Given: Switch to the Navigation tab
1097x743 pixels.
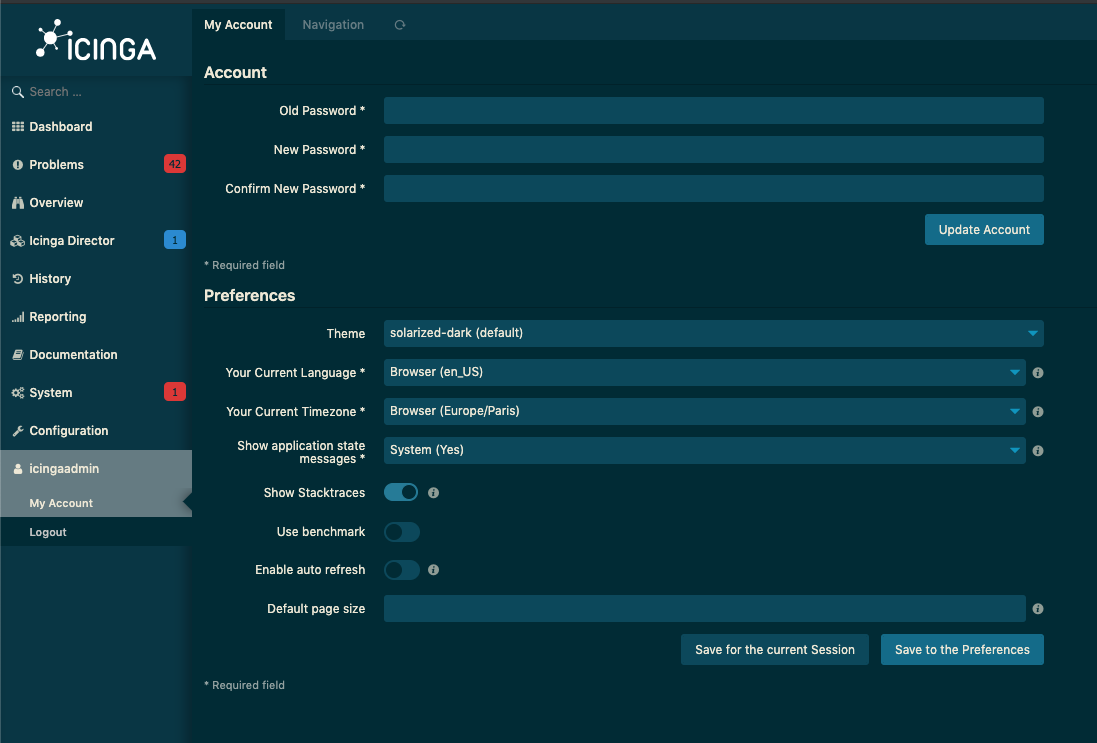Looking at the screenshot, I should 333,24.
